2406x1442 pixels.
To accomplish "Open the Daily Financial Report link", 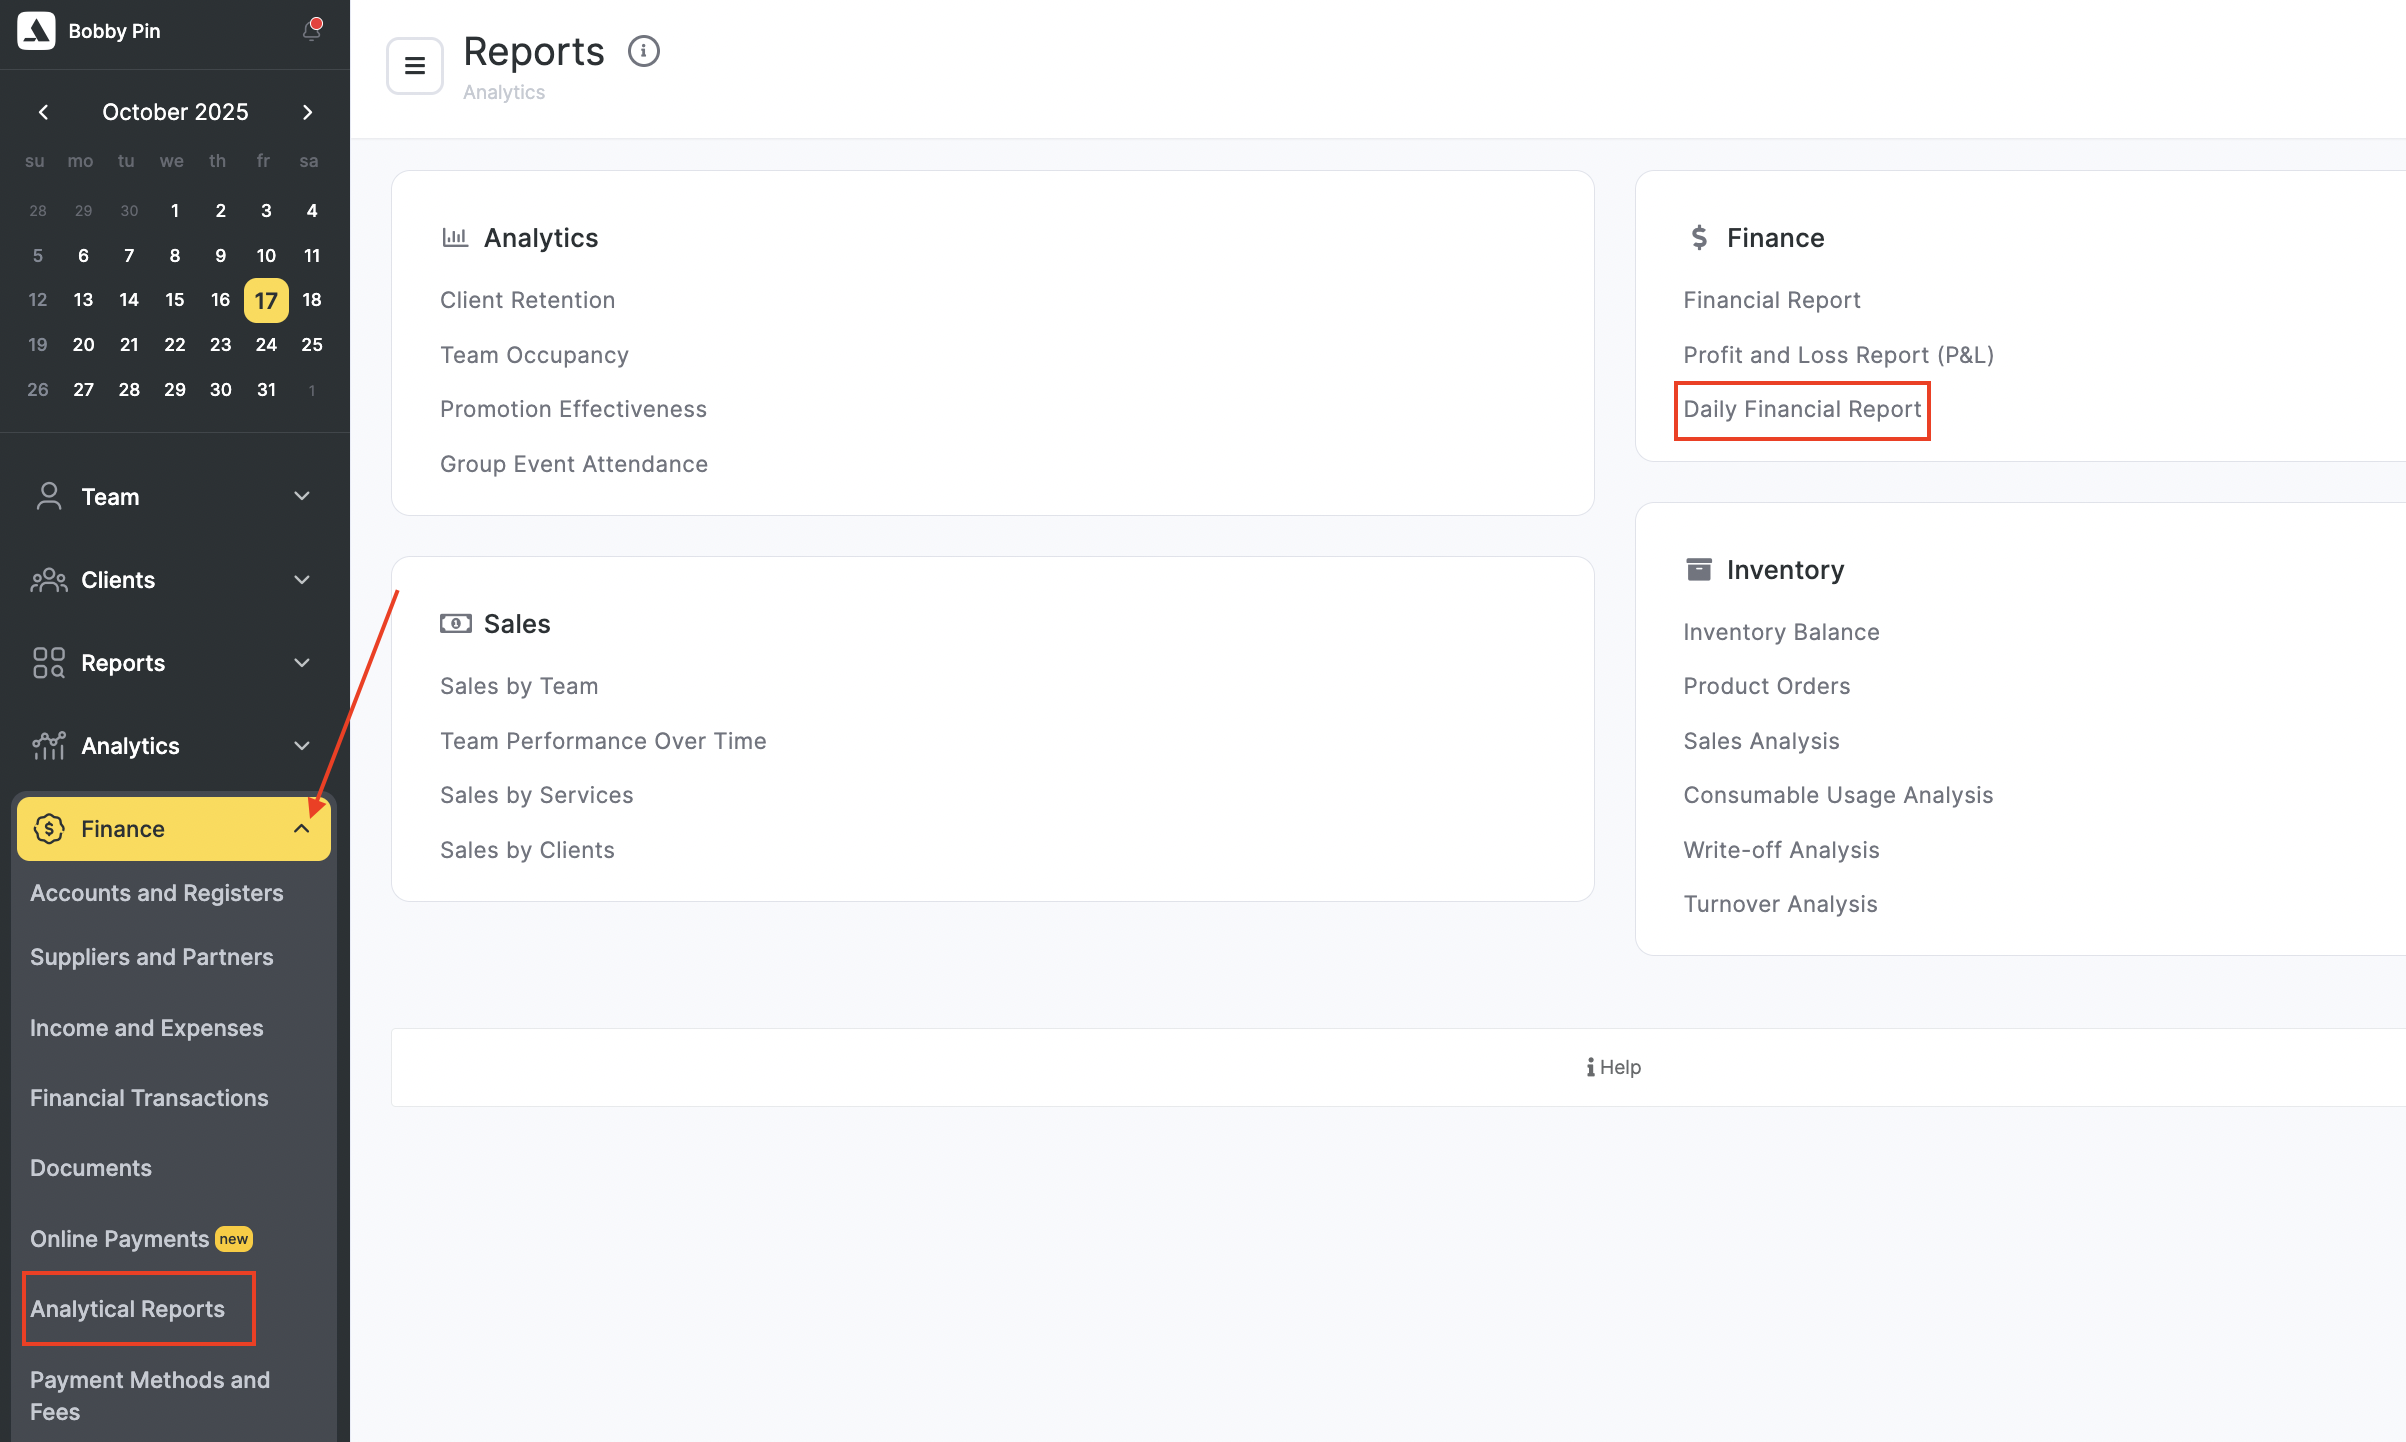I will [1802, 409].
